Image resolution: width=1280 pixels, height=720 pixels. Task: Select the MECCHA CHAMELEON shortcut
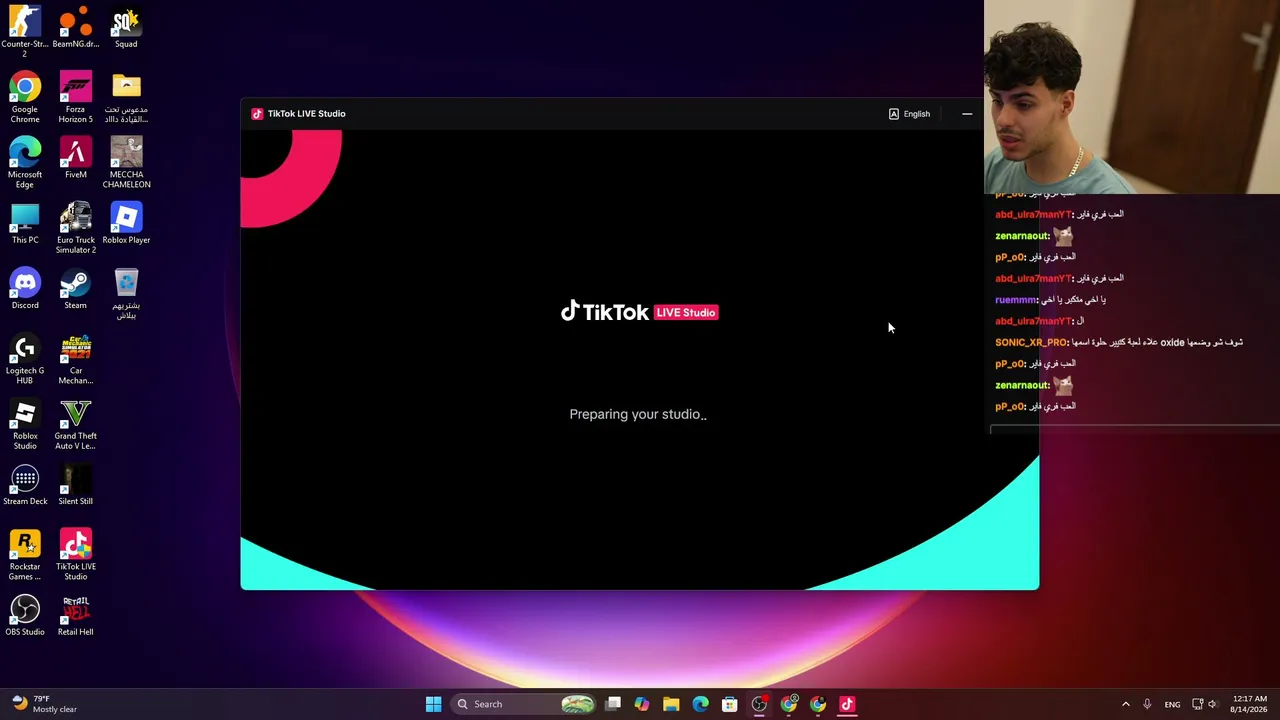coord(126,162)
